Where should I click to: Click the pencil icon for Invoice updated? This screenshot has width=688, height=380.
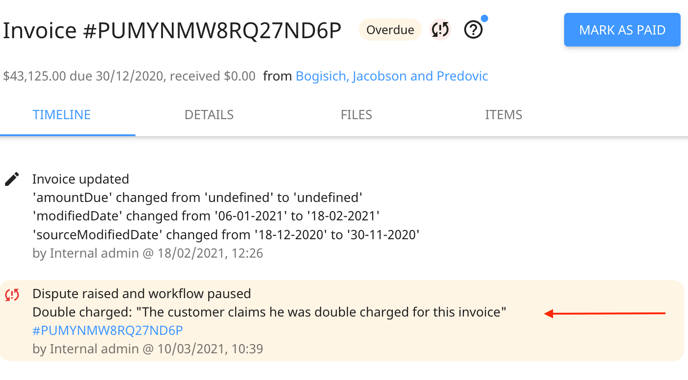12,179
